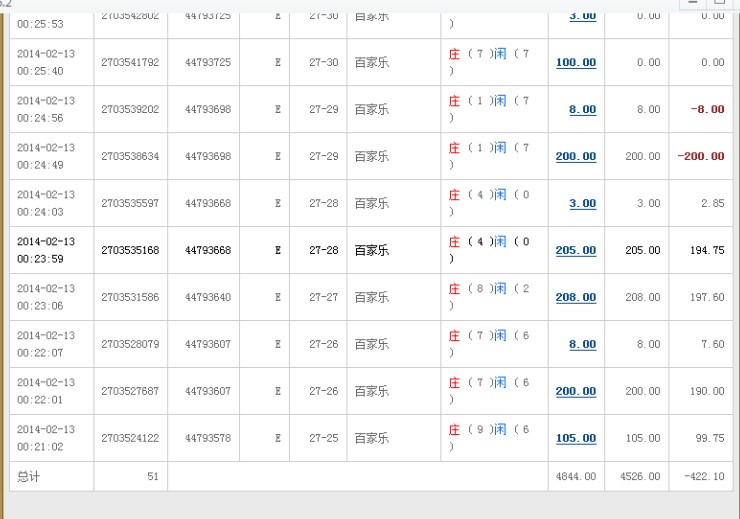Click the win amount 194.75
Screen dimensions: 740x519
pos(707,250)
